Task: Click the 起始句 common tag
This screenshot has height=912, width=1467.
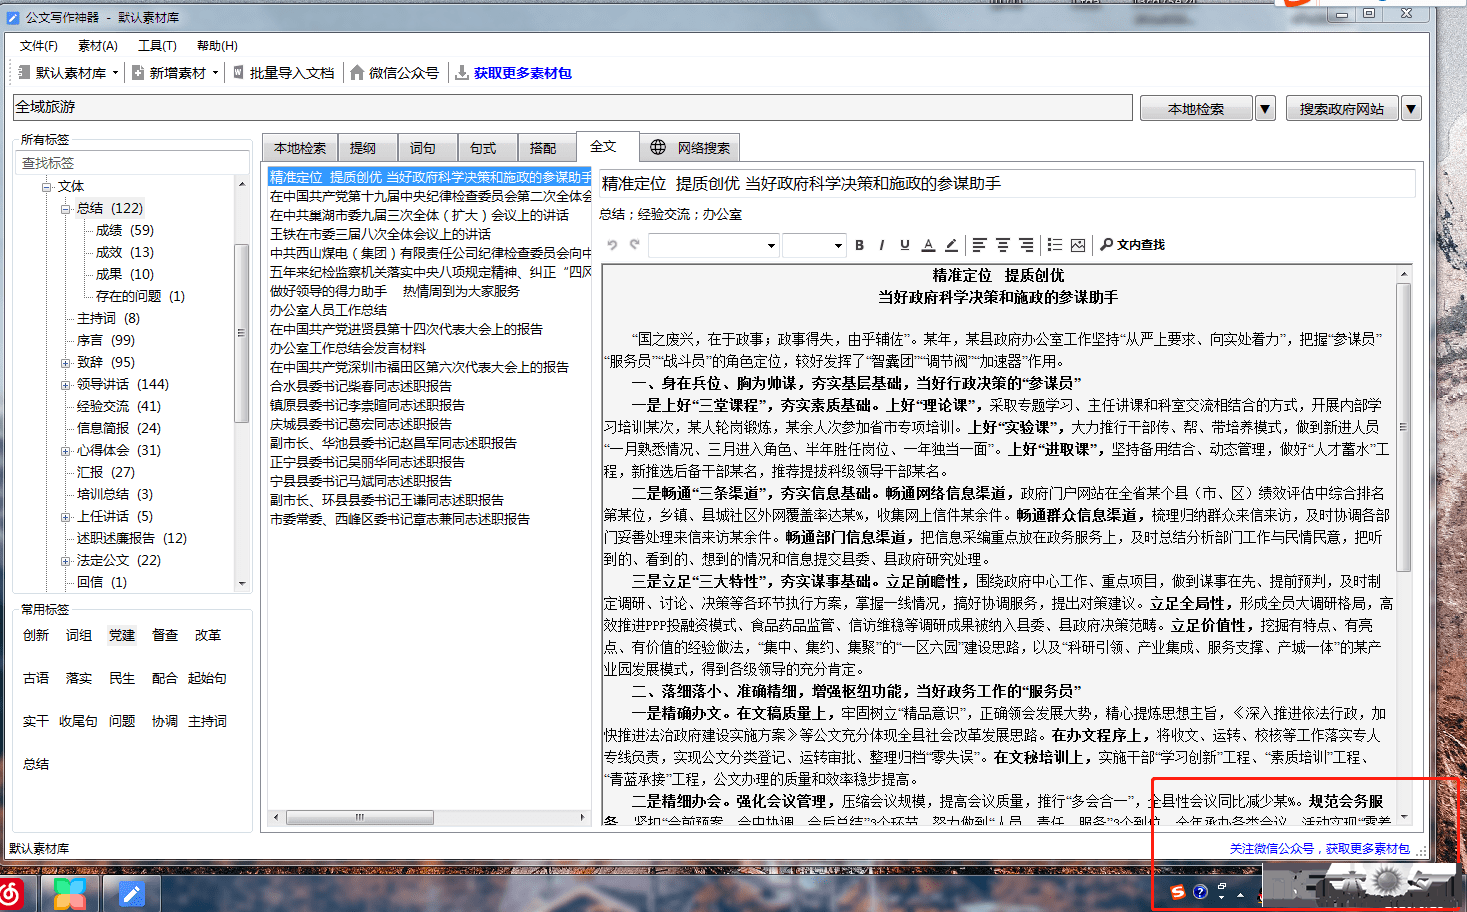Action: [207, 678]
